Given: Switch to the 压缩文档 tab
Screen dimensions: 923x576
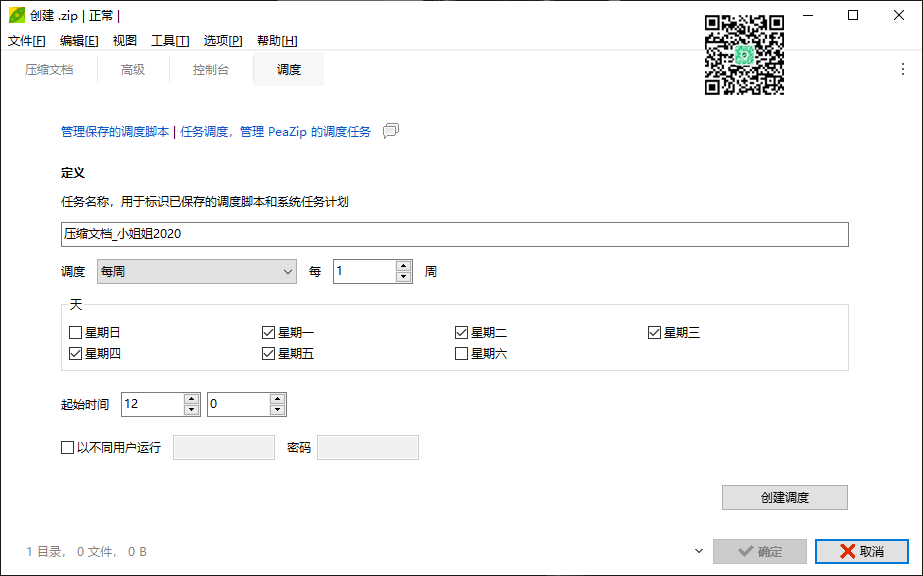Looking at the screenshot, I should click(49, 69).
